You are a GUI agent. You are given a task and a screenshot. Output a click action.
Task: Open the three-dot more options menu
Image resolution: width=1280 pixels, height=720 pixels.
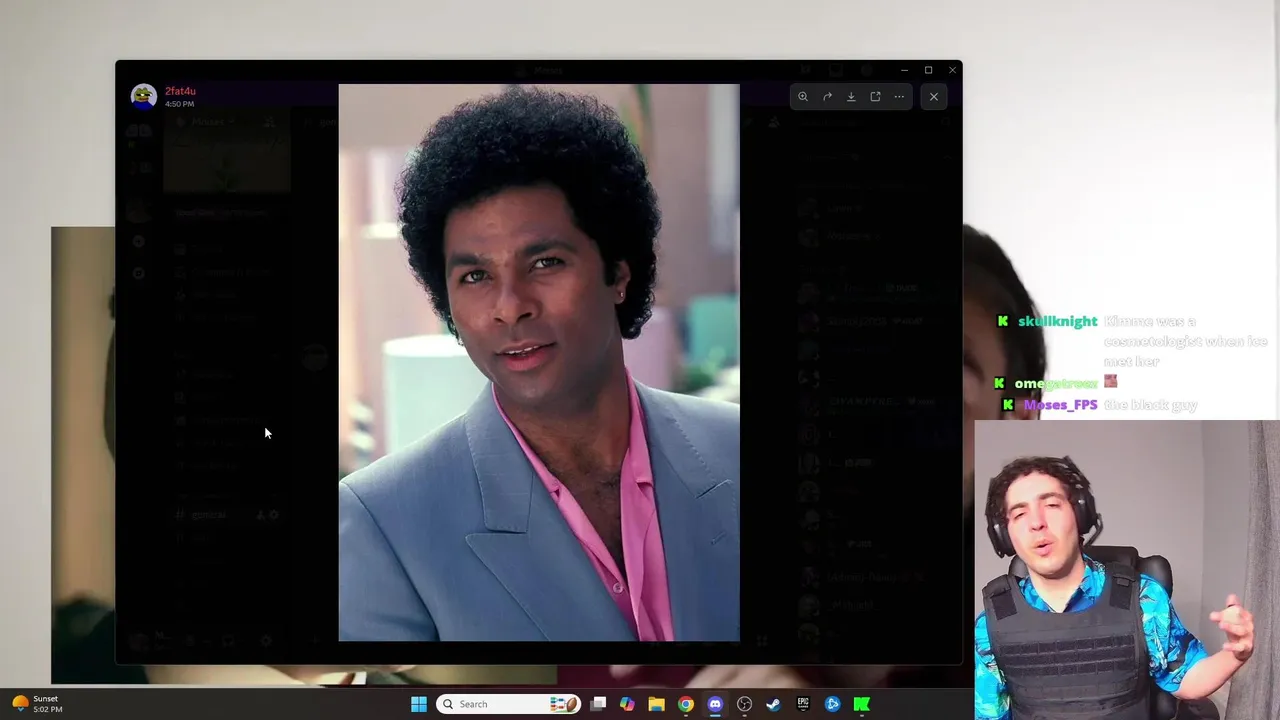[899, 97]
